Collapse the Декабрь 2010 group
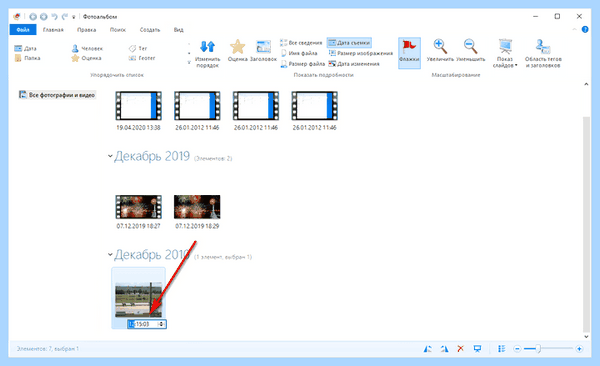The height and width of the screenshot is (366, 600). (x=110, y=254)
